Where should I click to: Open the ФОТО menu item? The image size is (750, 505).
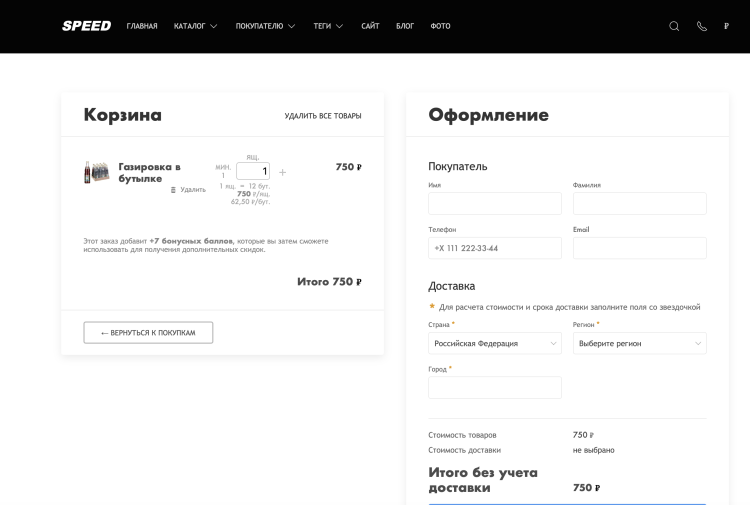coord(440,26)
